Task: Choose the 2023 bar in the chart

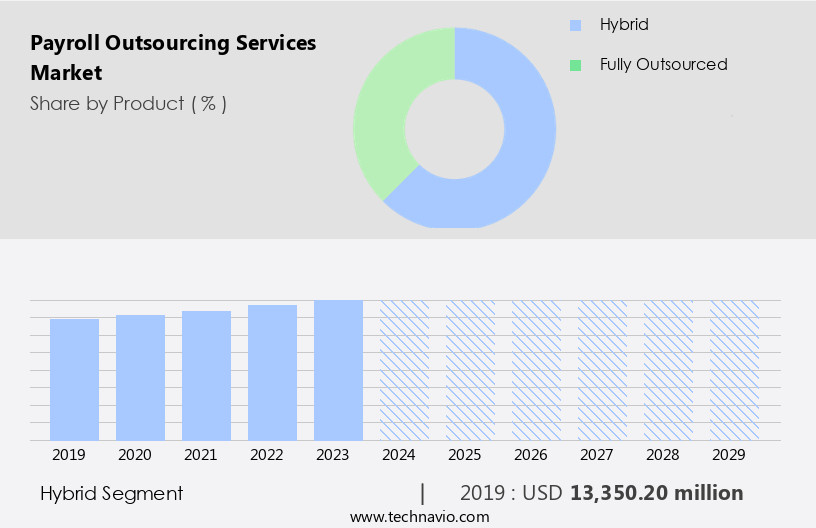Action: coord(338,370)
